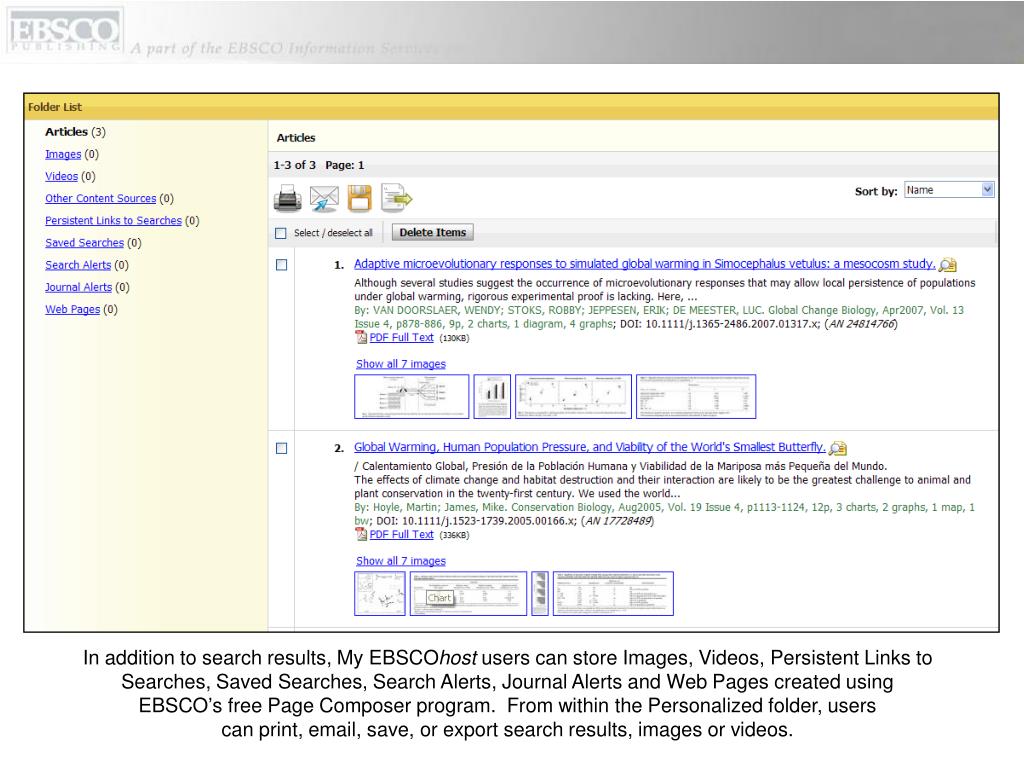Image resolution: width=1024 pixels, height=768 pixels.
Task: Check the box for article 2
Action: click(281, 448)
